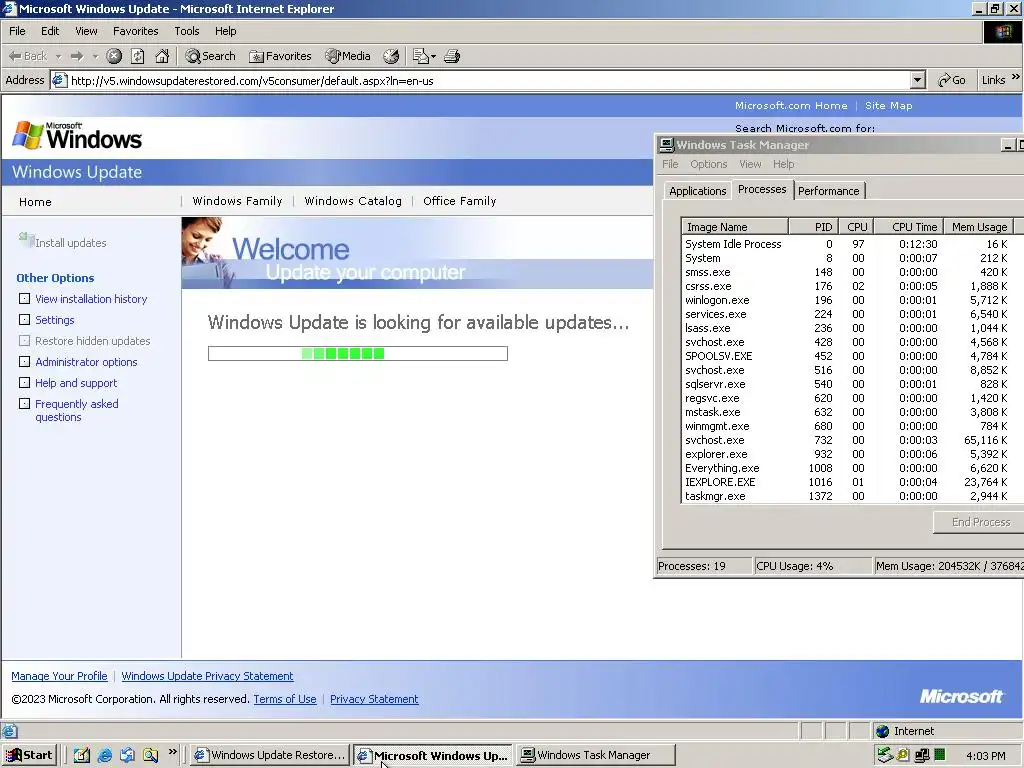The height and width of the screenshot is (768, 1024).
Task: Click the Go button beside address bar
Action: [x=952, y=80]
